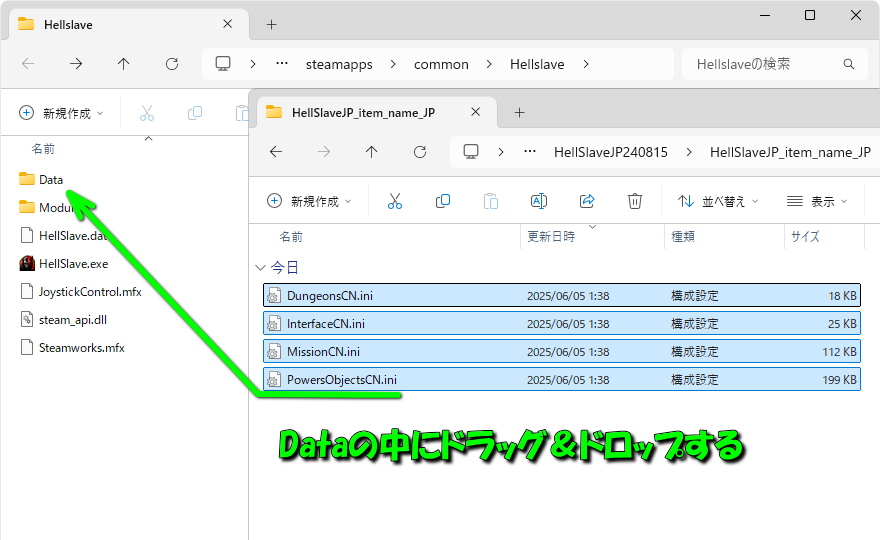Close the HellSlaveJP_item_name_JP tab

[x=475, y=112]
